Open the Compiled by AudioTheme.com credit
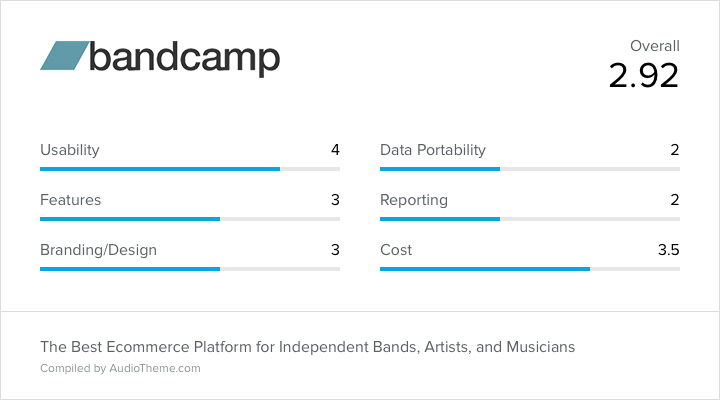This screenshot has height=400, width=720. (x=120, y=368)
